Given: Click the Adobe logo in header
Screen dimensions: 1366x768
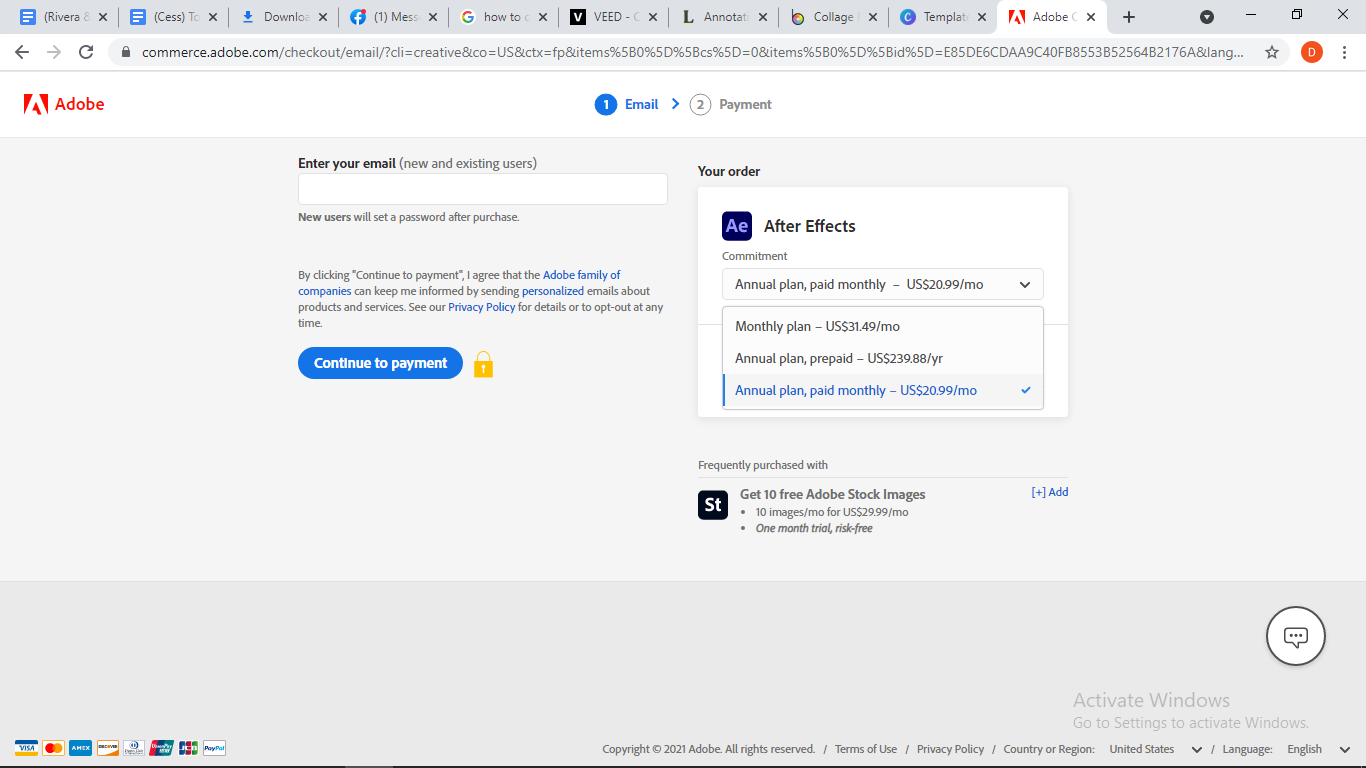Looking at the screenshot, I should point(64,104).
